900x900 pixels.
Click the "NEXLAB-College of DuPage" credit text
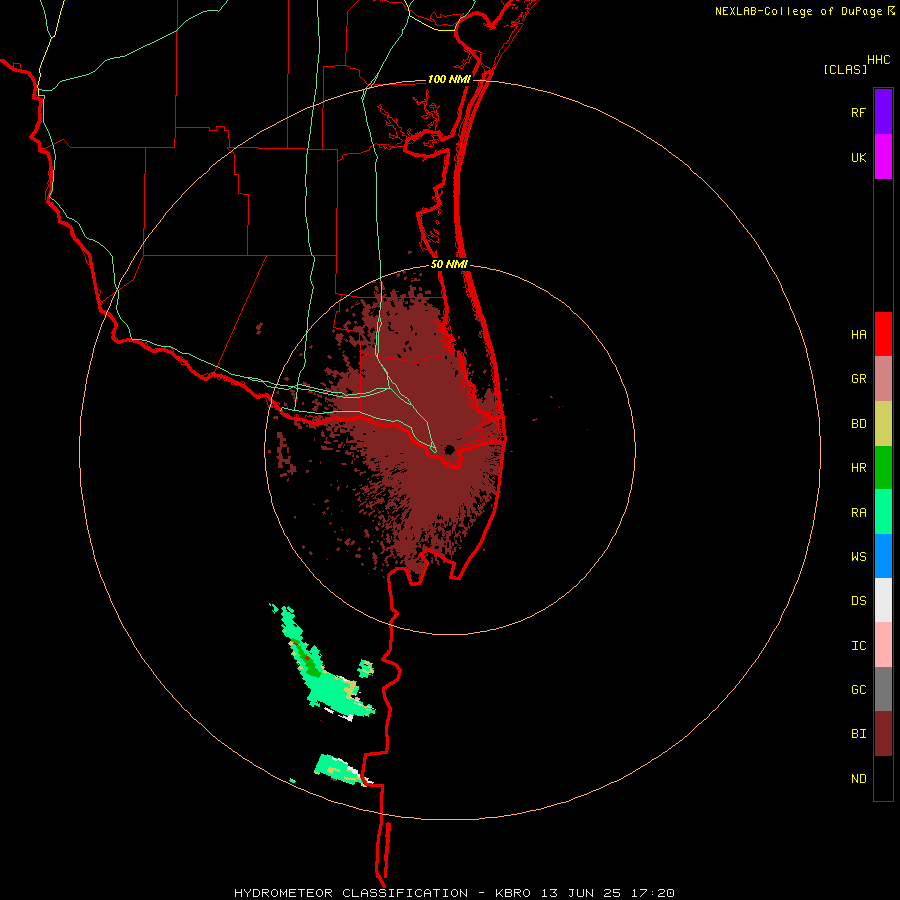point(800,11)
